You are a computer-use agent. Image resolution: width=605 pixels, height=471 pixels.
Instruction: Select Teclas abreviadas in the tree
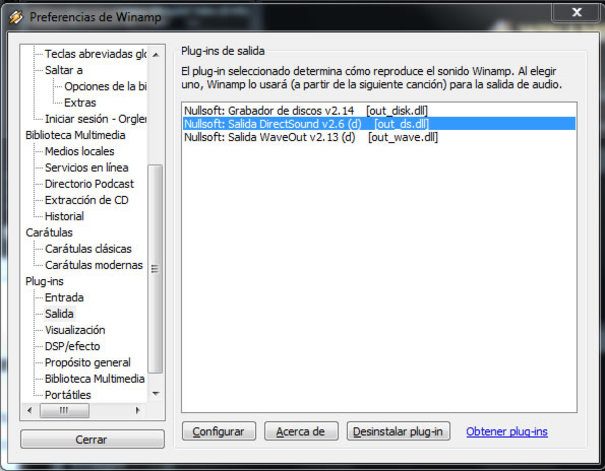[95, 54]
